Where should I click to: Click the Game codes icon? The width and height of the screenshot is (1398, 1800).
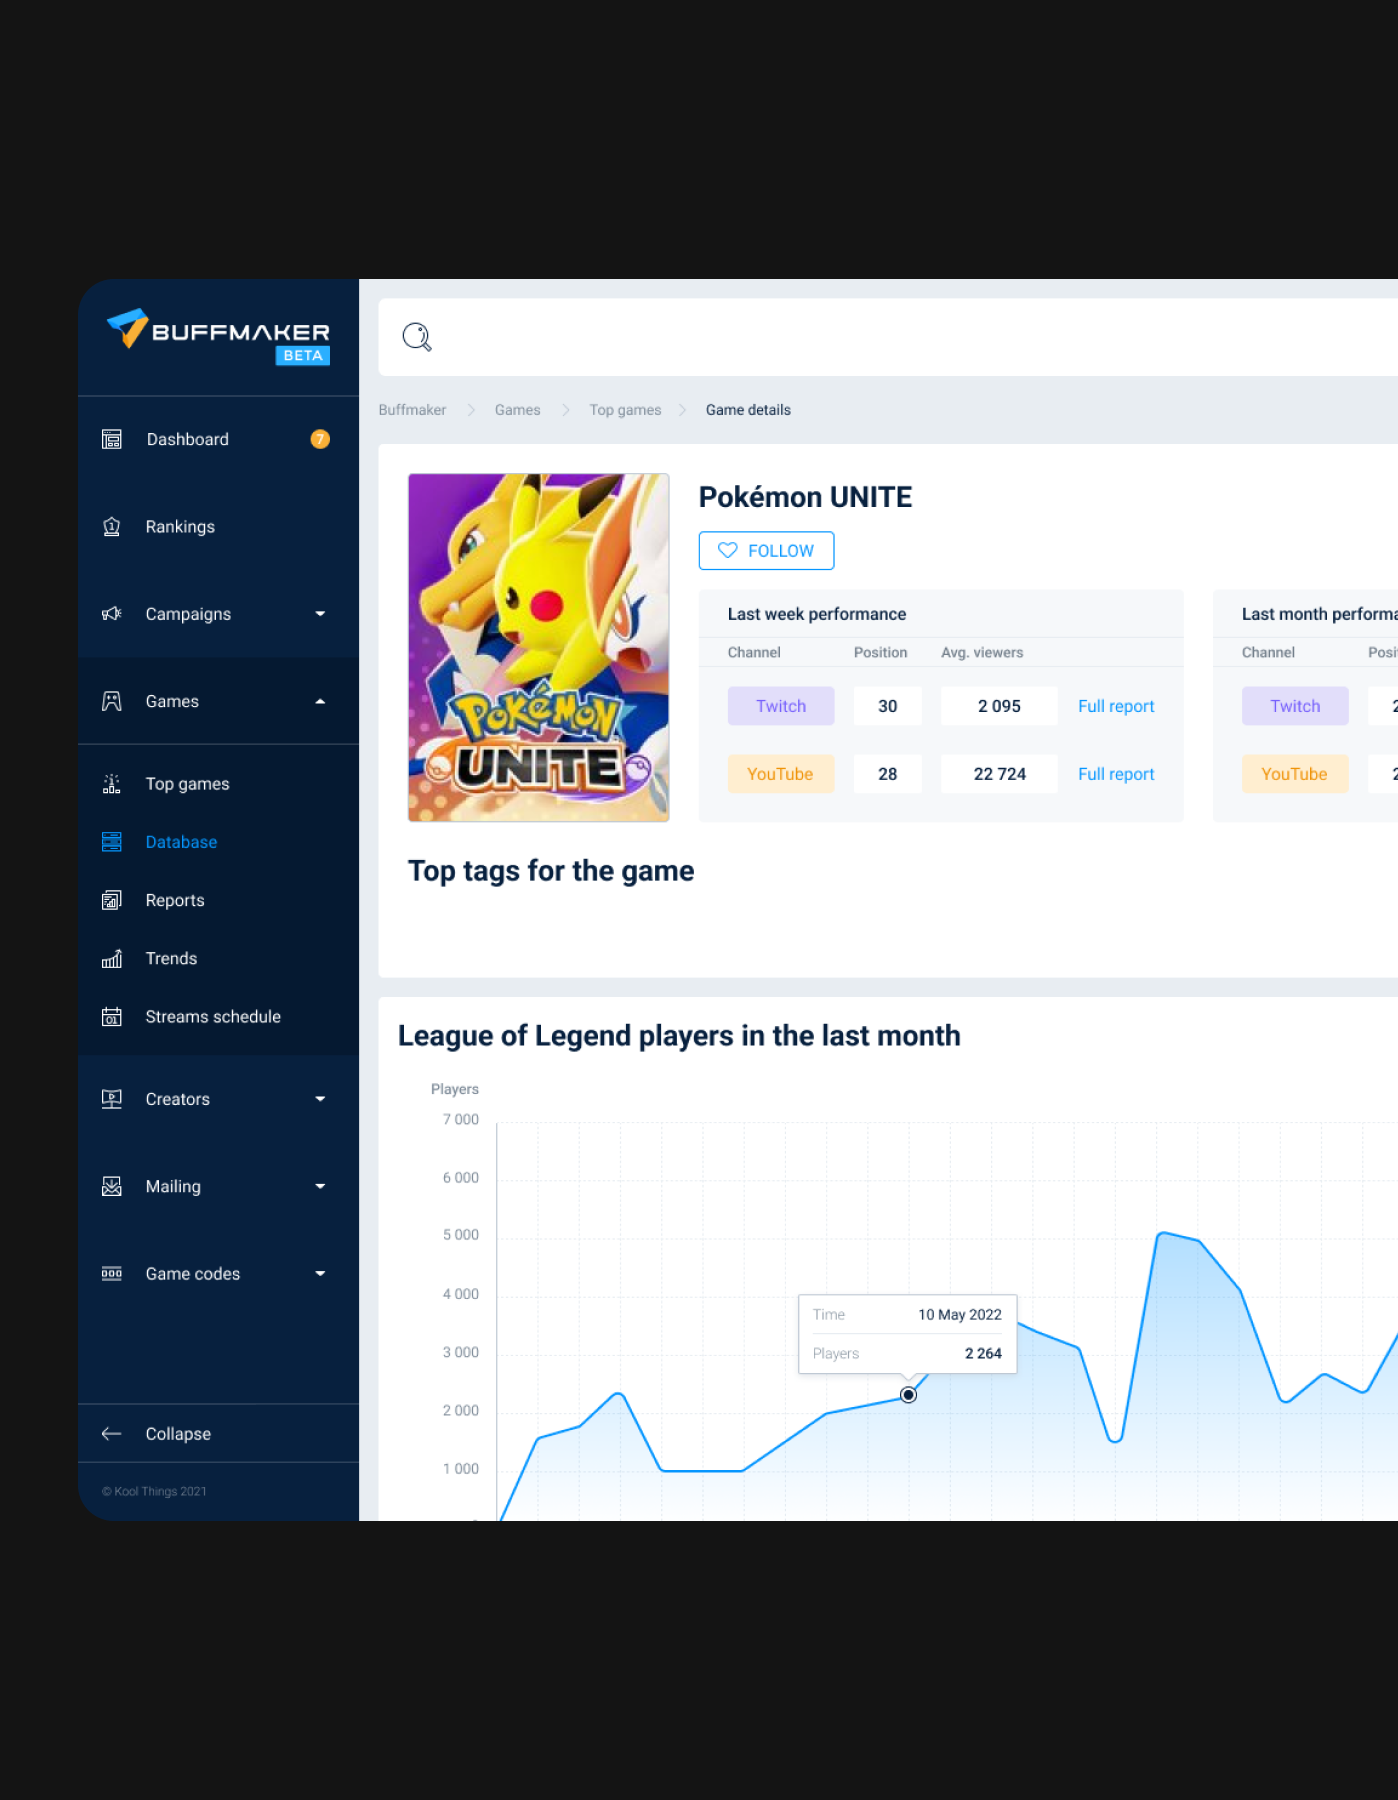click(112, 1274)
